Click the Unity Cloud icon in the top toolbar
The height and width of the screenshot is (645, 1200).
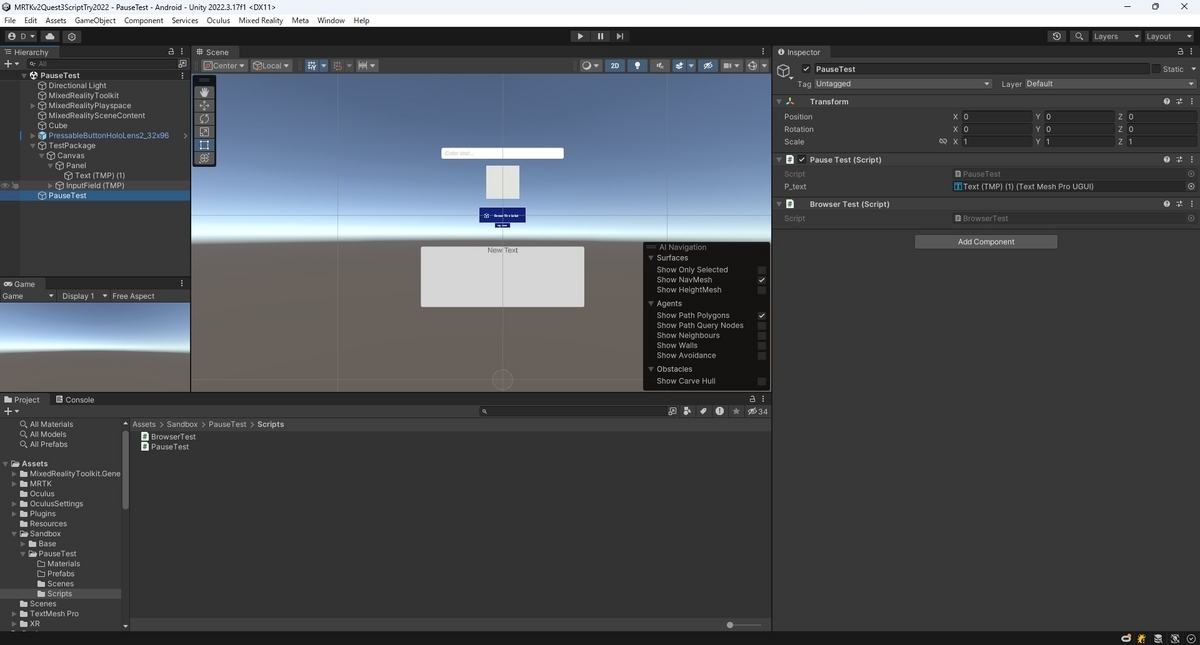(50, 36)
